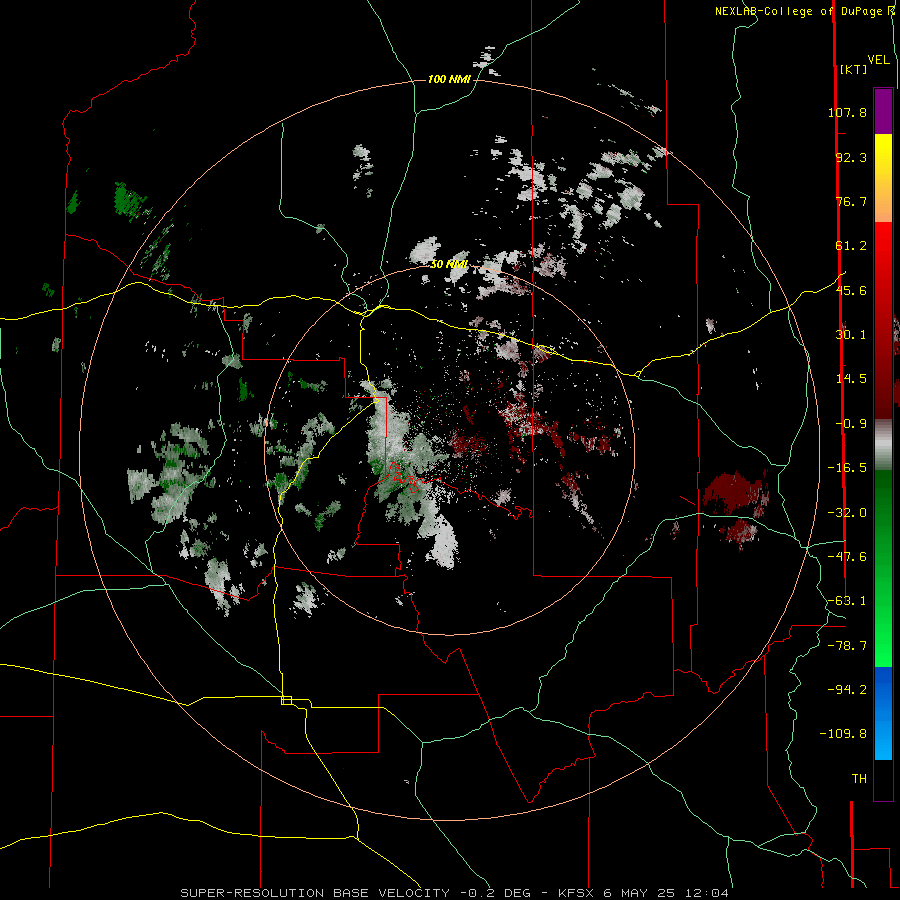Pick the green segment of the color bar
Screen dimensions: 900x900
point(883,568)
